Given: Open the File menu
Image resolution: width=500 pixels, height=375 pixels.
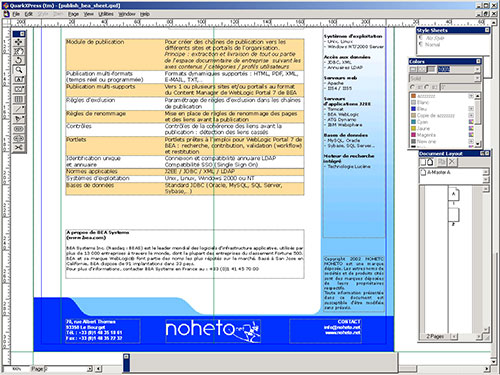Looking at the screenshot, I should 16,14.
